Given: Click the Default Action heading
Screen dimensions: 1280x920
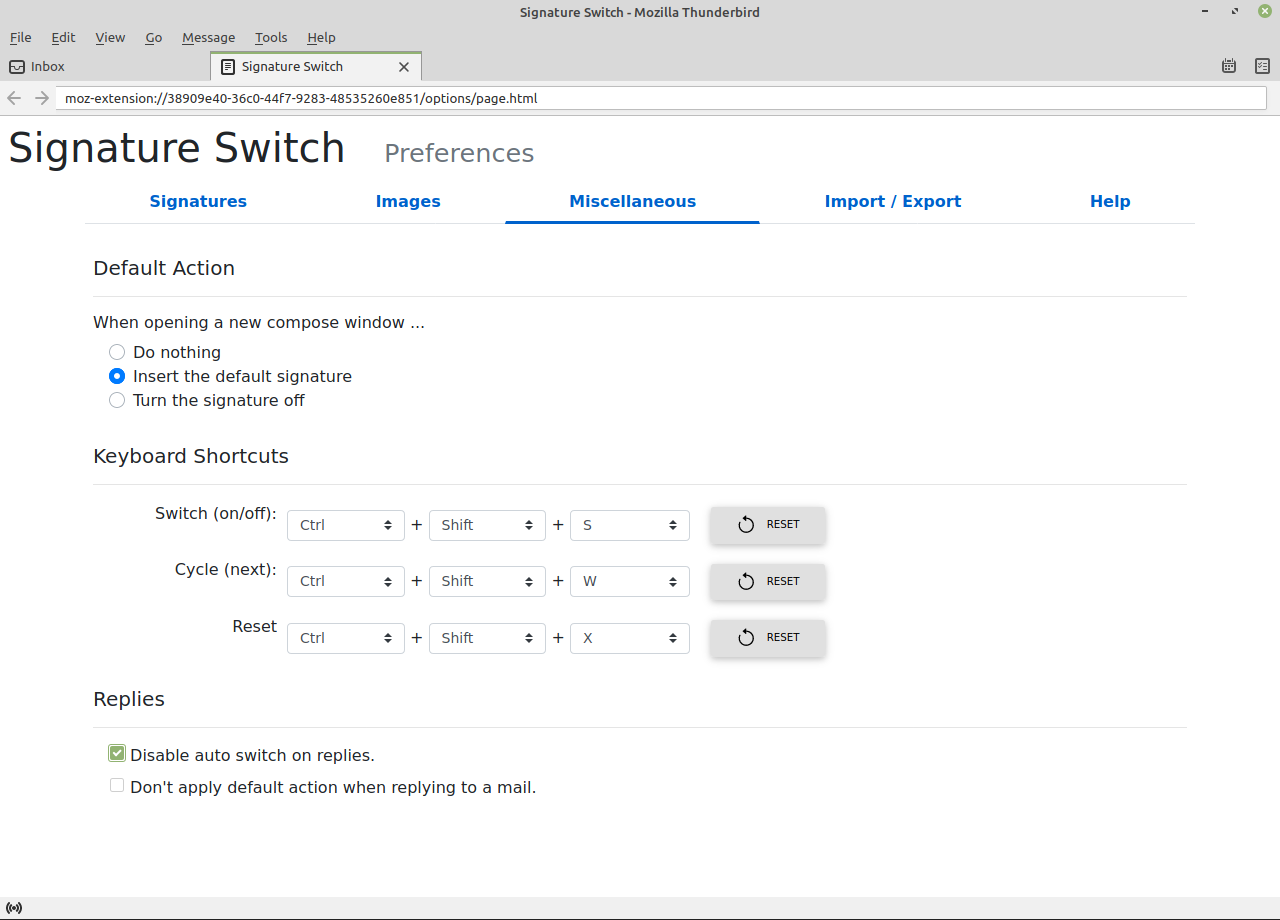Looking at the screenshot, I should click(164, 268).
